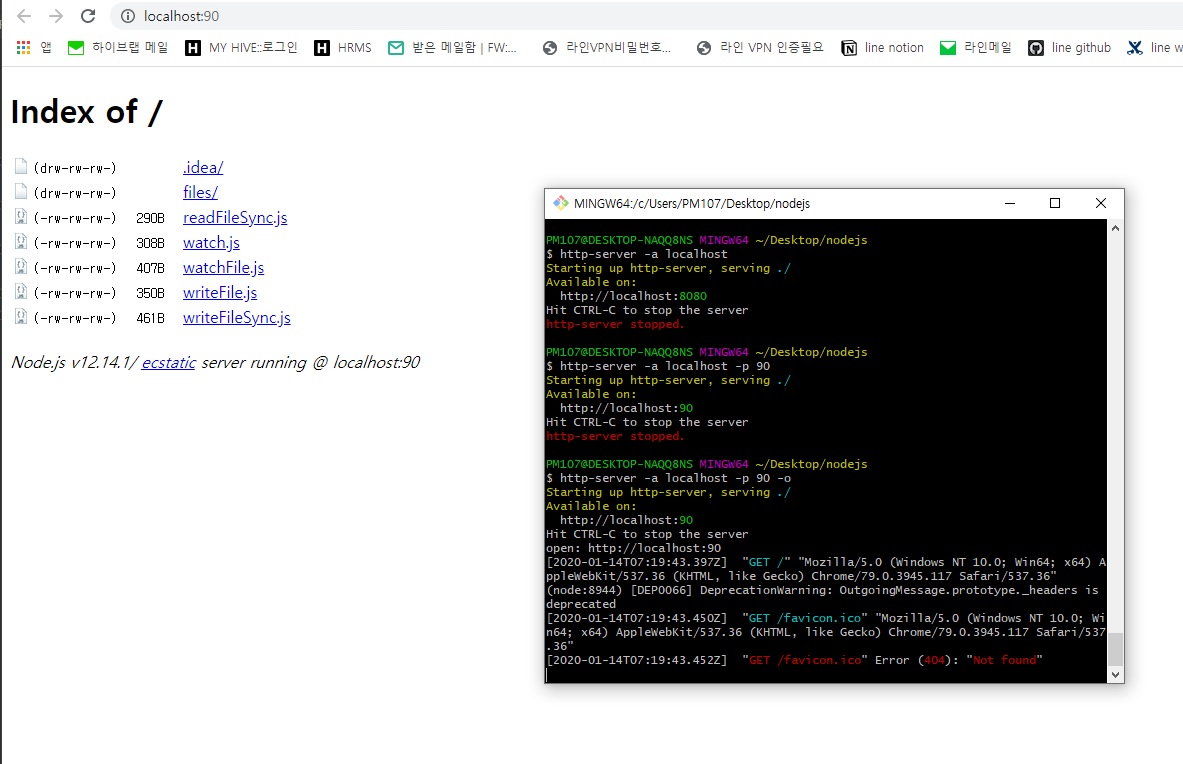
Task: Click the browser forward arrow
Action: 56,16
